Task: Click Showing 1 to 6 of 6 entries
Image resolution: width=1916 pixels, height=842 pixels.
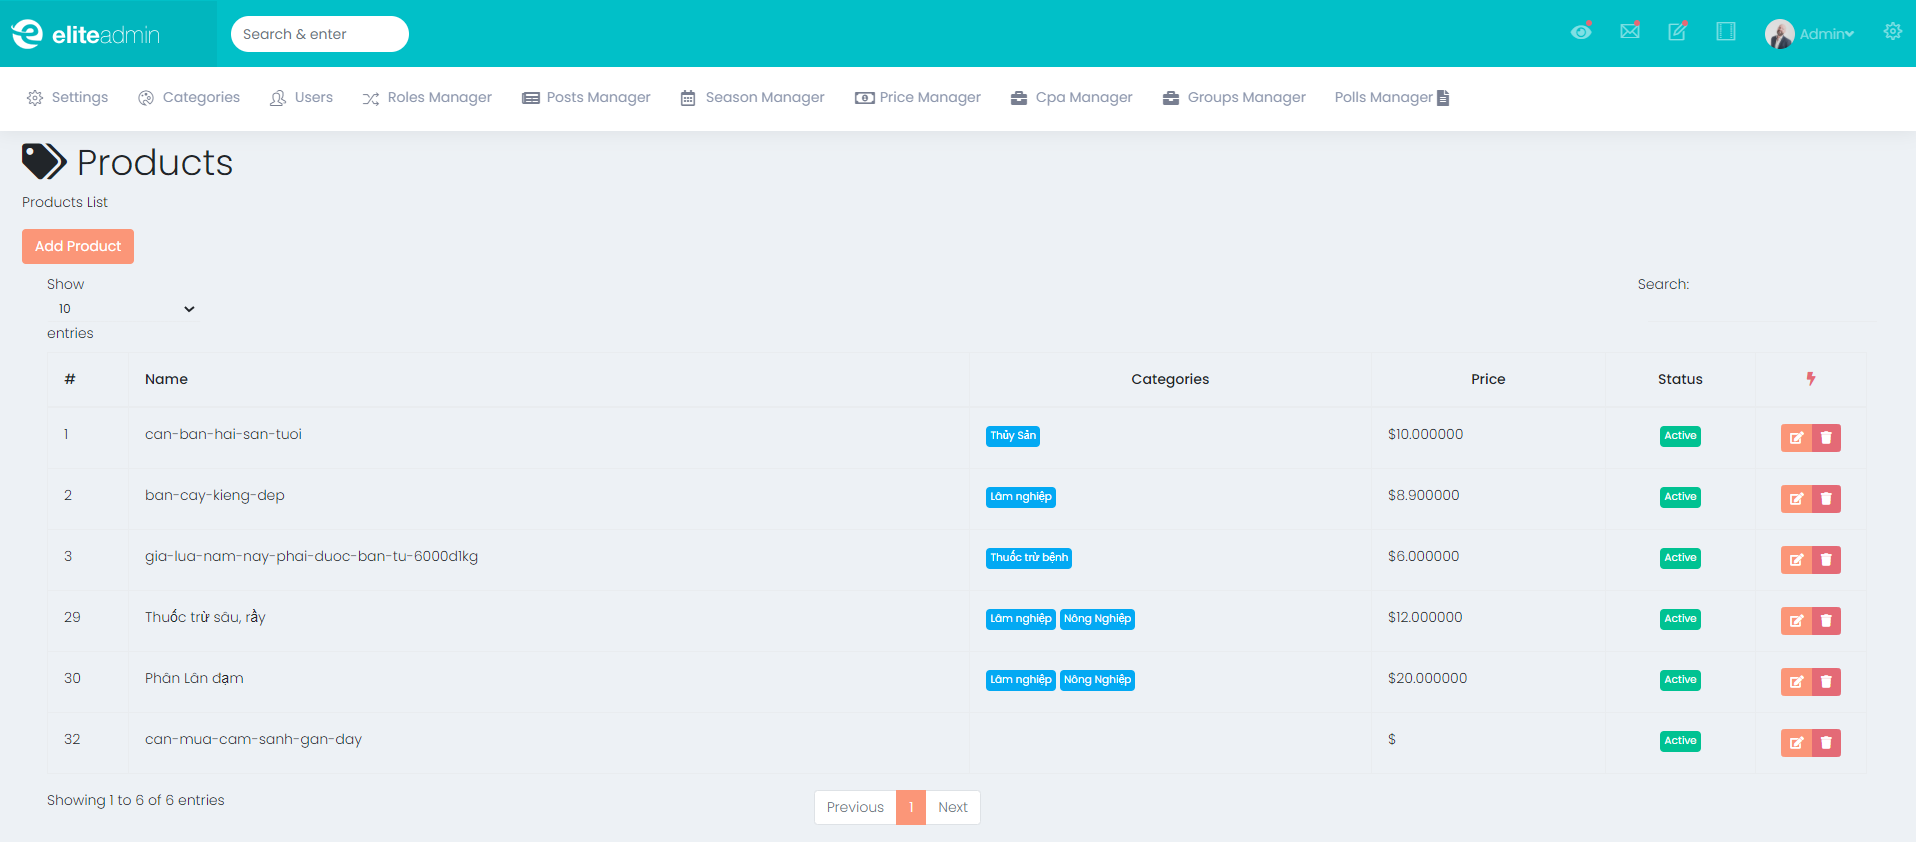Action: pos(136,800)
